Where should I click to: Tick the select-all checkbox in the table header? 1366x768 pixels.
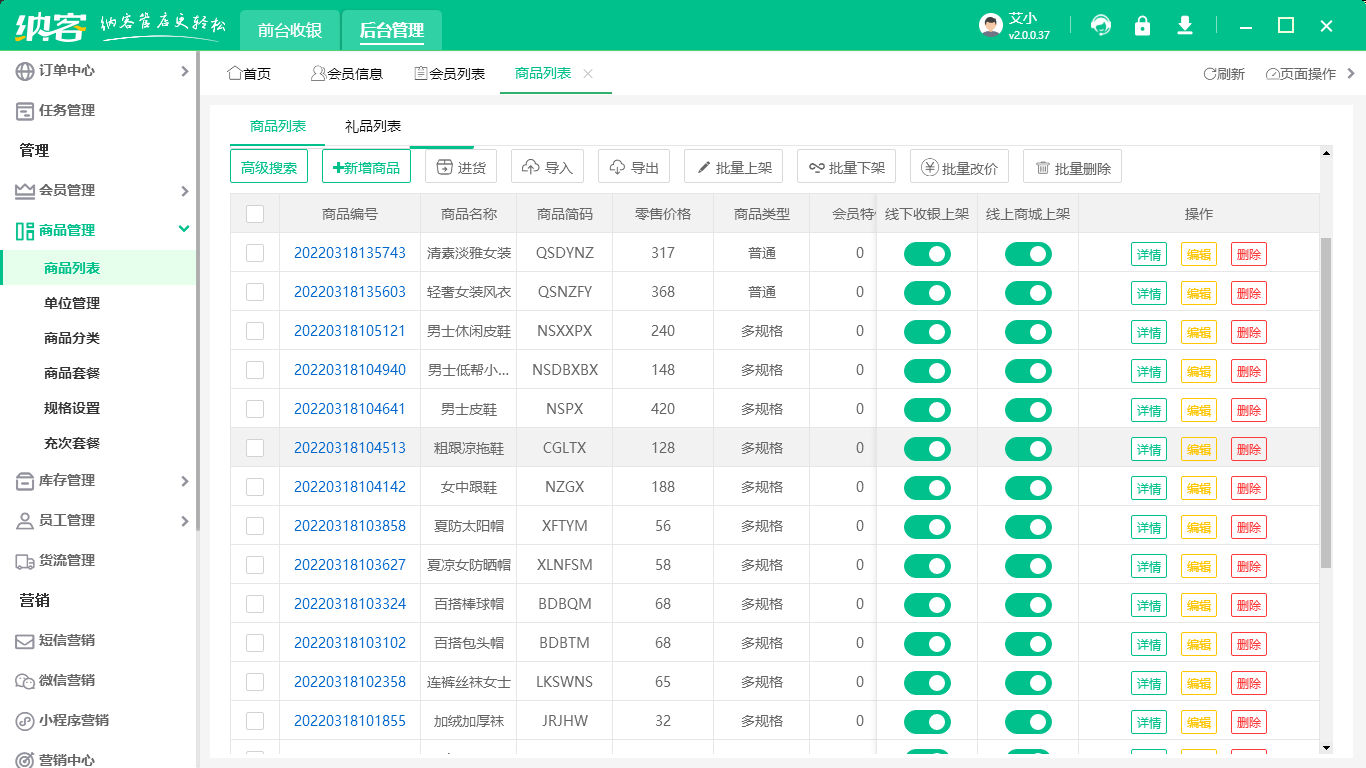255,213
